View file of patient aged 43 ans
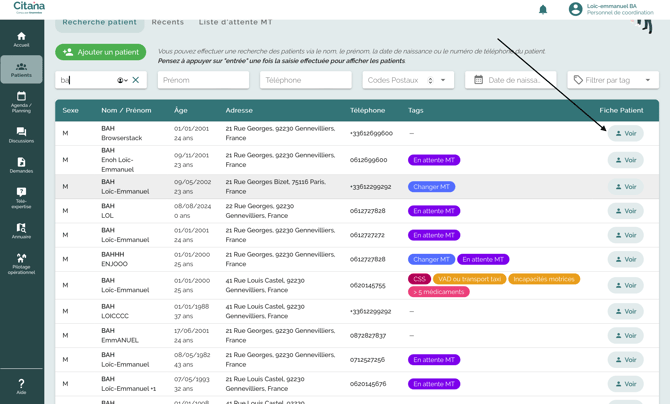Image resolution: width=670 pixels, height=404 pixels. pos(626,360)
